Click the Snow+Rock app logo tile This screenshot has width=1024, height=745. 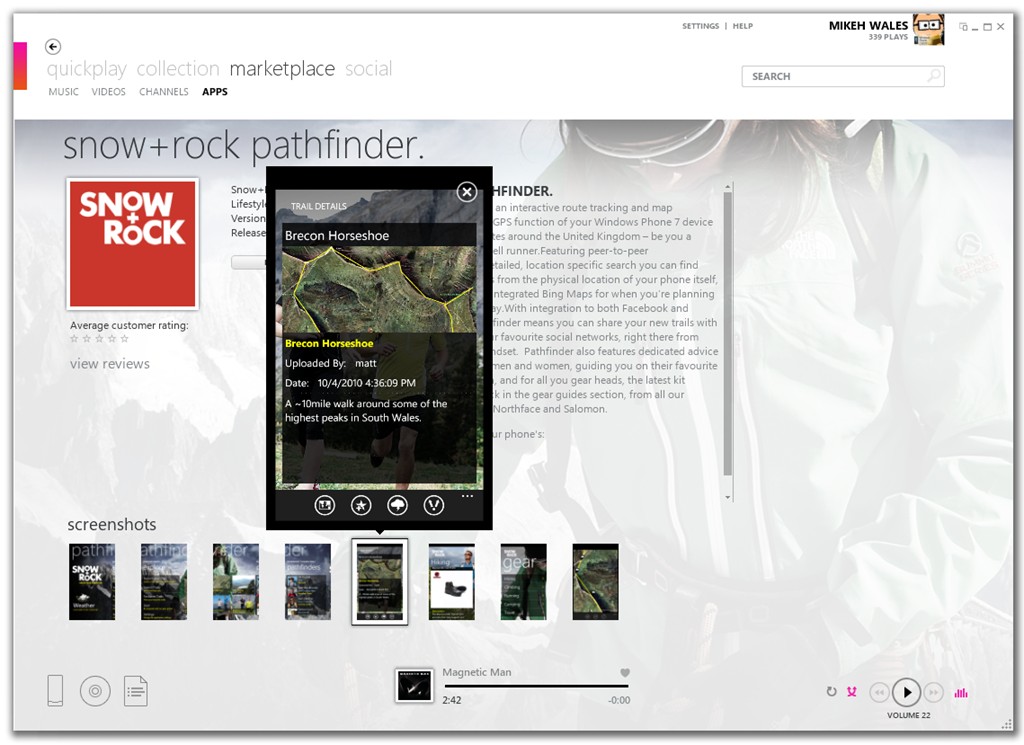(133, 244)
